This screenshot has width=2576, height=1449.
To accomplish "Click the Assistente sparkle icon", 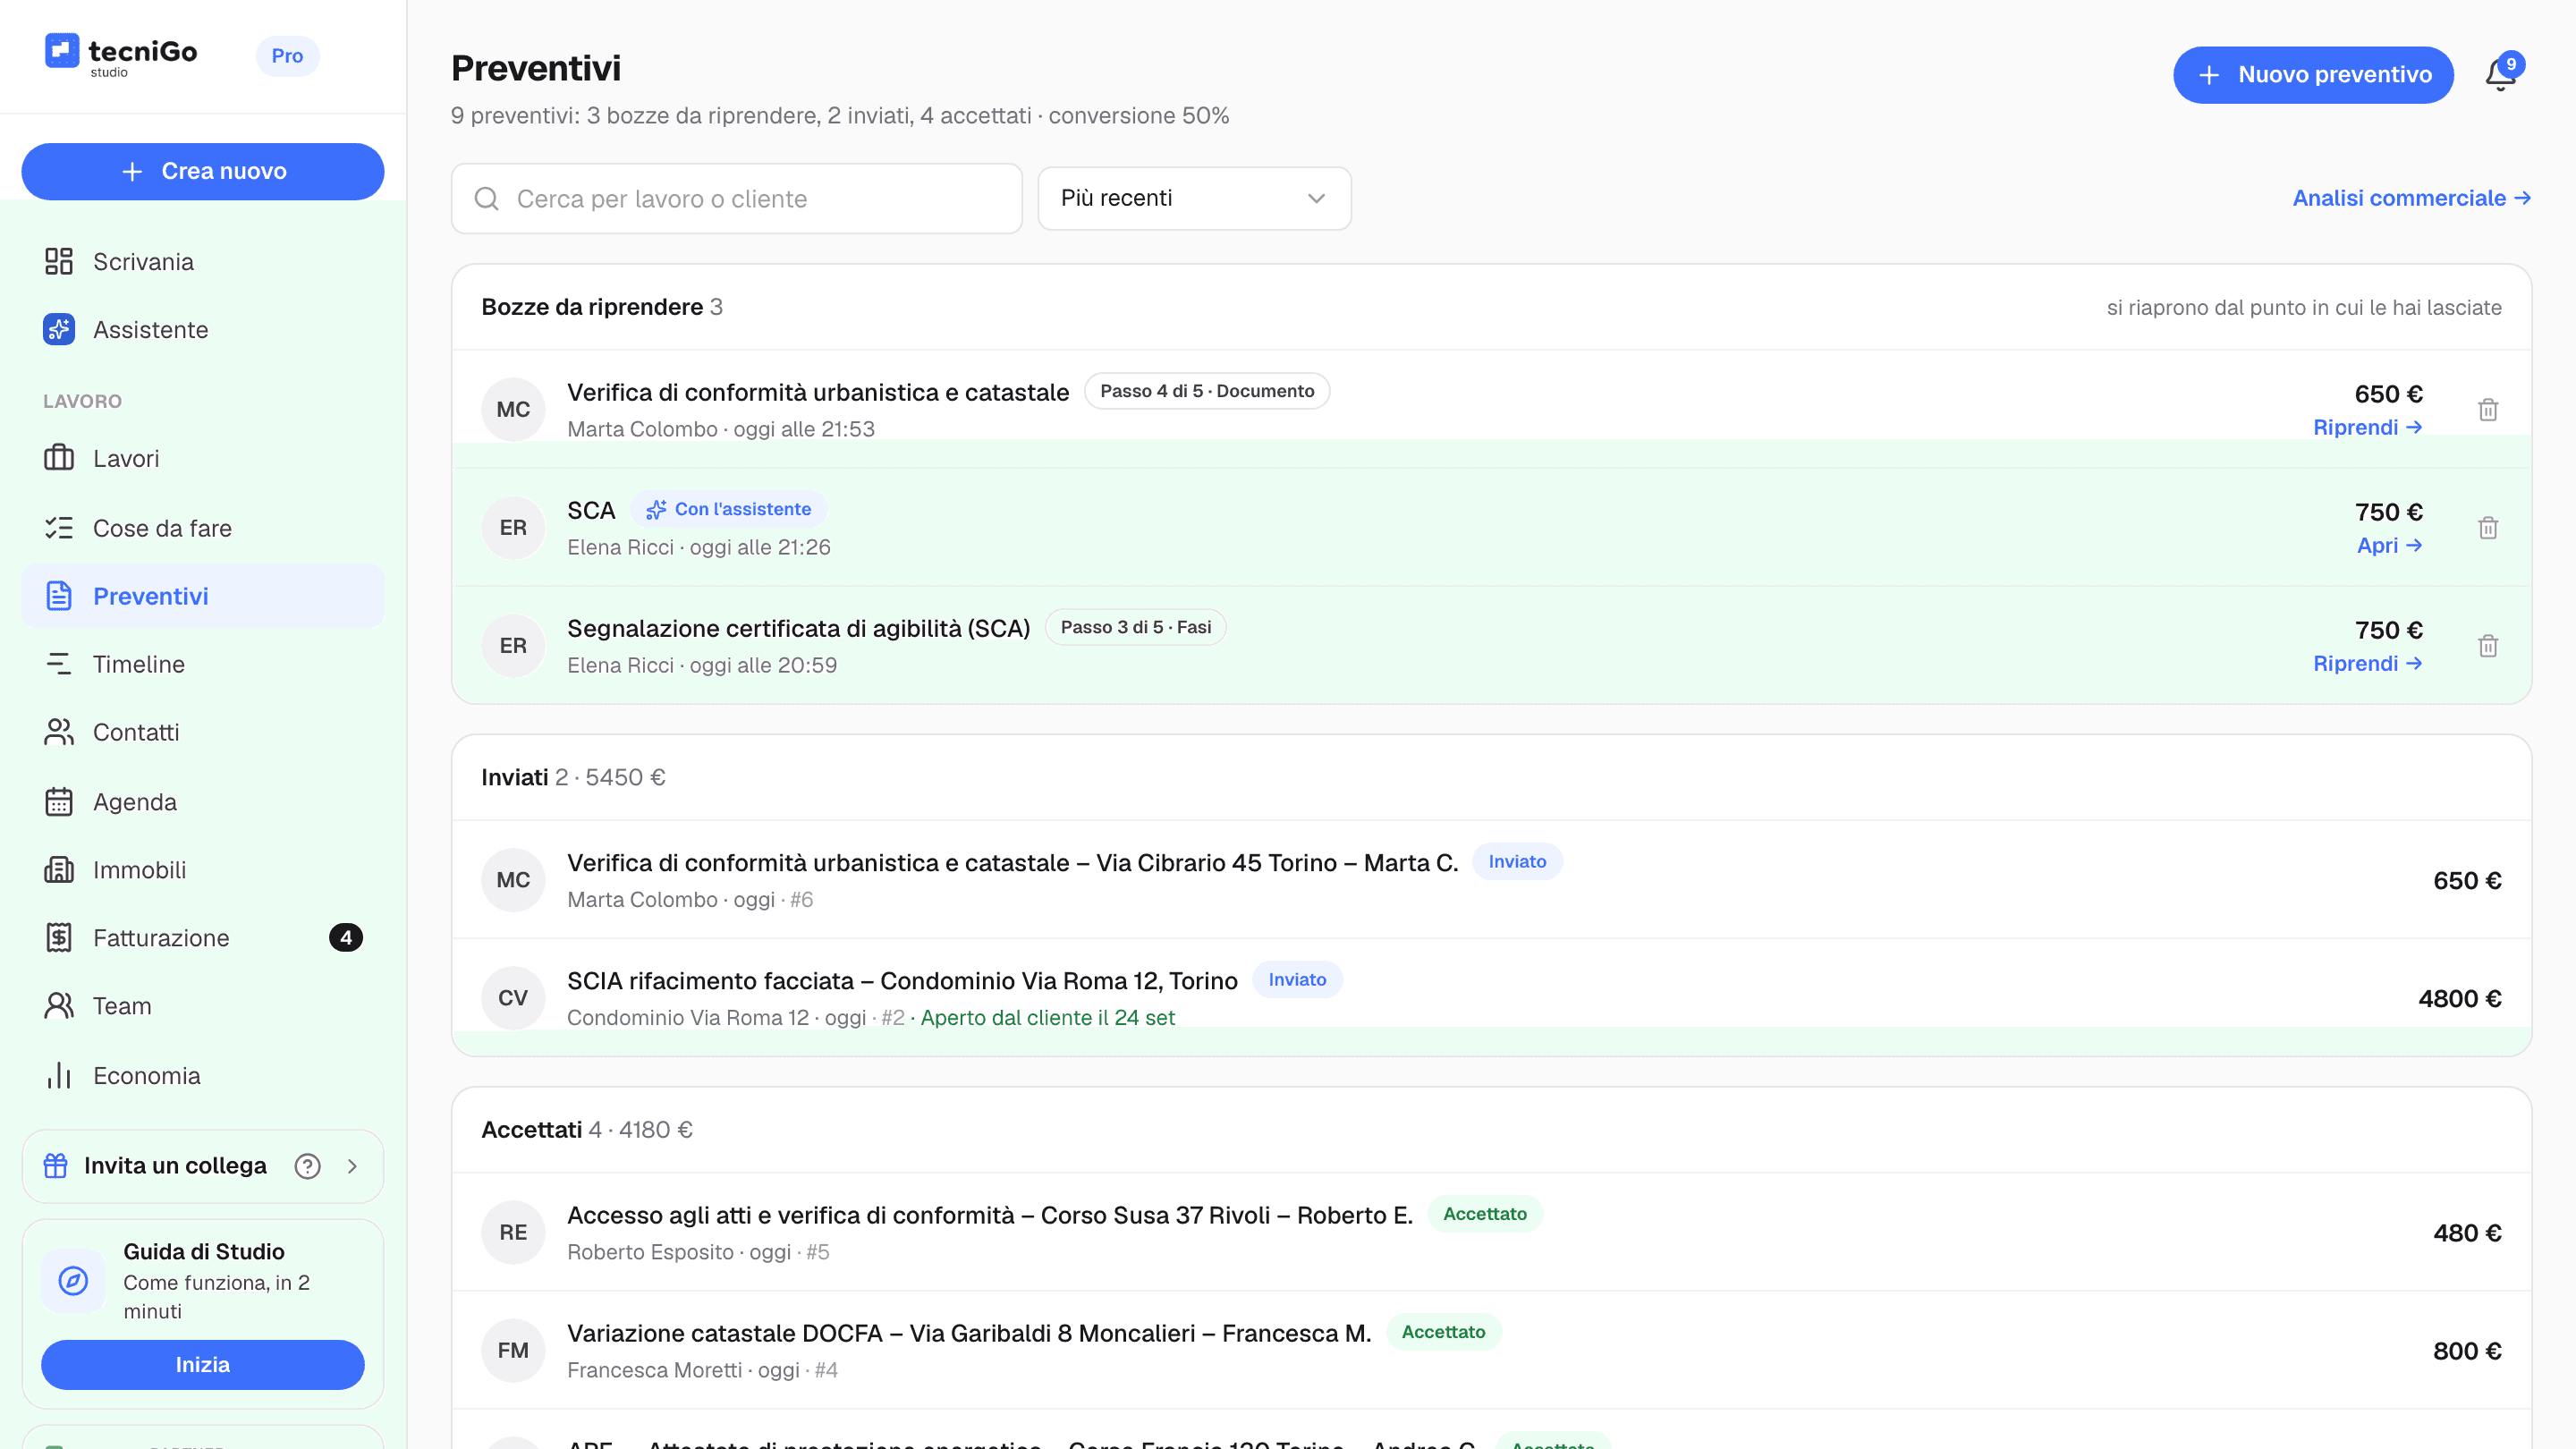I will click(59, 330).
